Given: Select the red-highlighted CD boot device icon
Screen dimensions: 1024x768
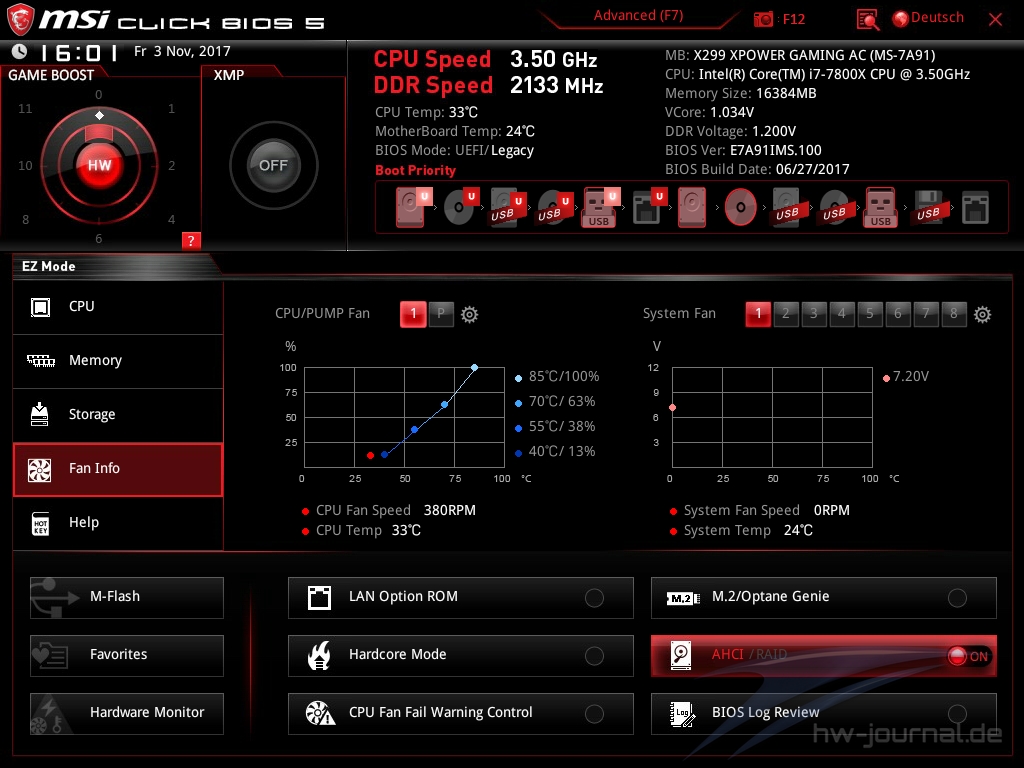Looking at the screenshot, I should click(x=740, y=208).
